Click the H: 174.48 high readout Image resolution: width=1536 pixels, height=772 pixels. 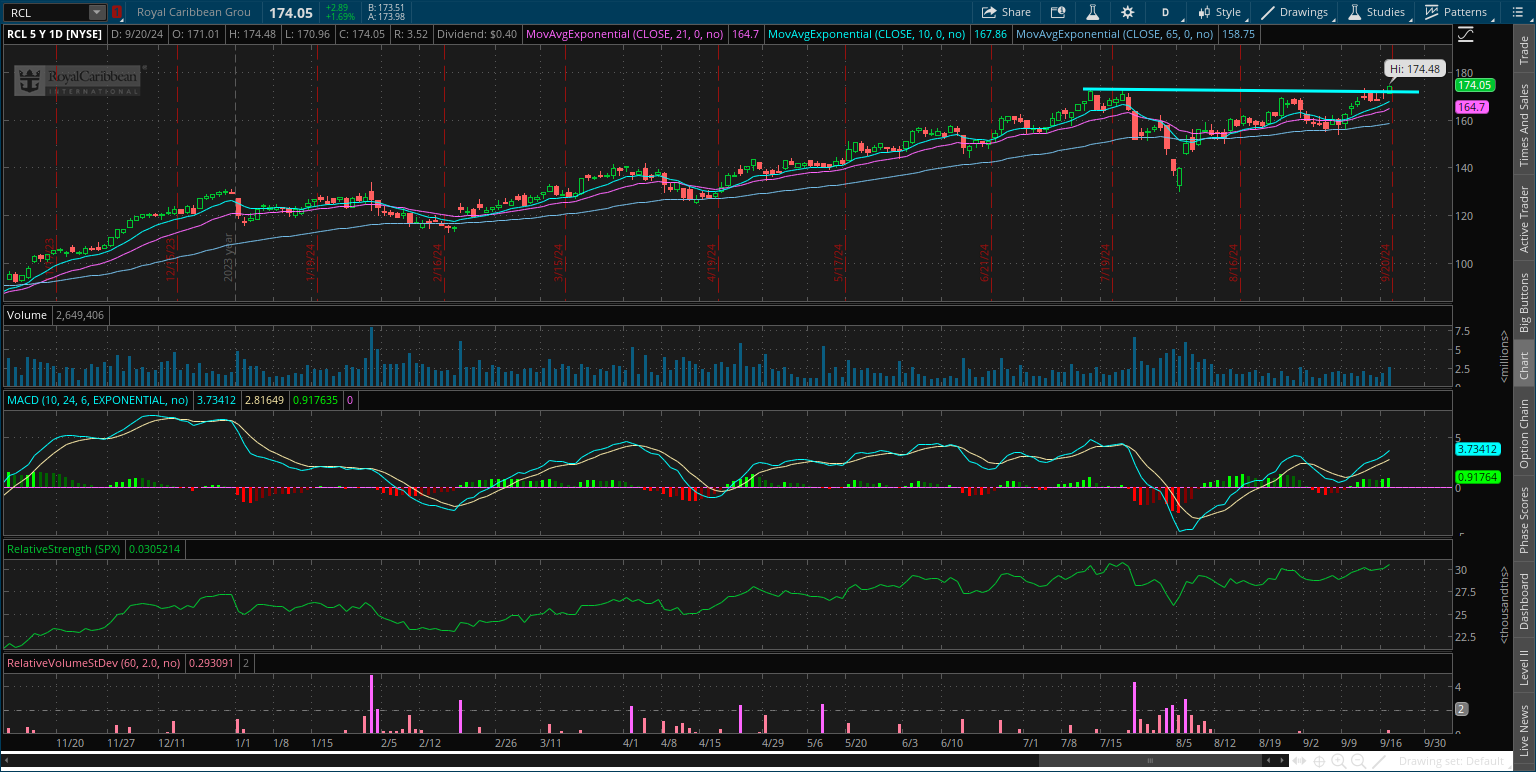coord(254,34)
